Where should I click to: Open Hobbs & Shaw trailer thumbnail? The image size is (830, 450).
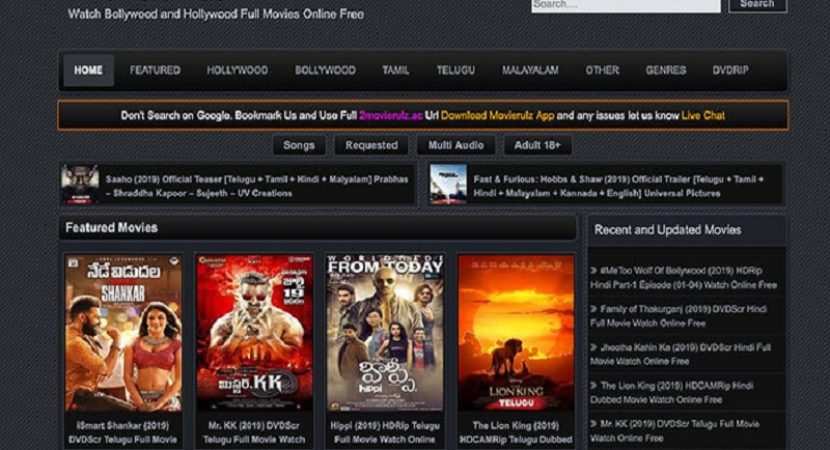[x=448, y=184]
